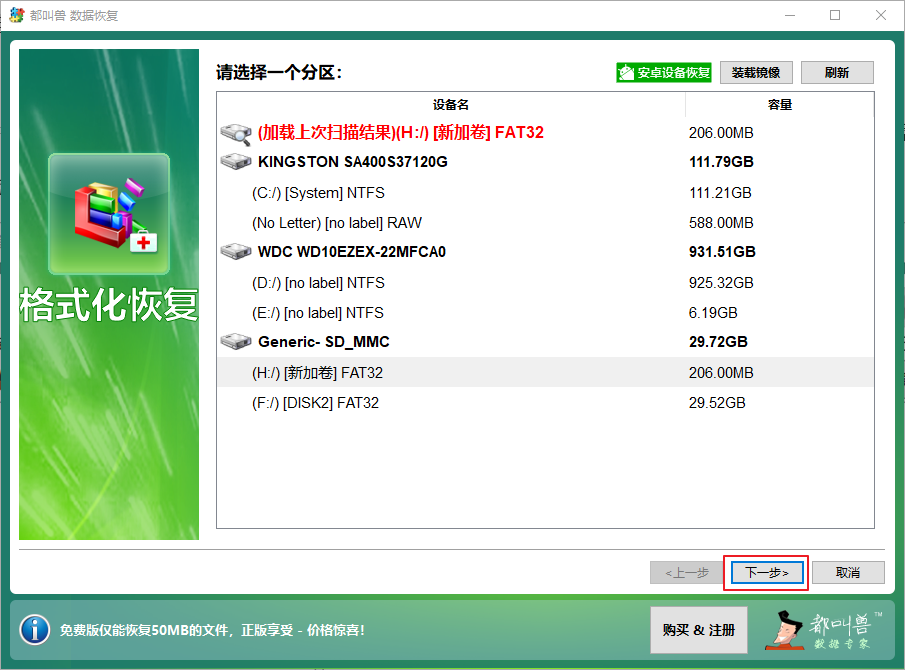Proceed with the 下一步 button
The width and height of the screenshot is (905, 670).
[766, 573]
